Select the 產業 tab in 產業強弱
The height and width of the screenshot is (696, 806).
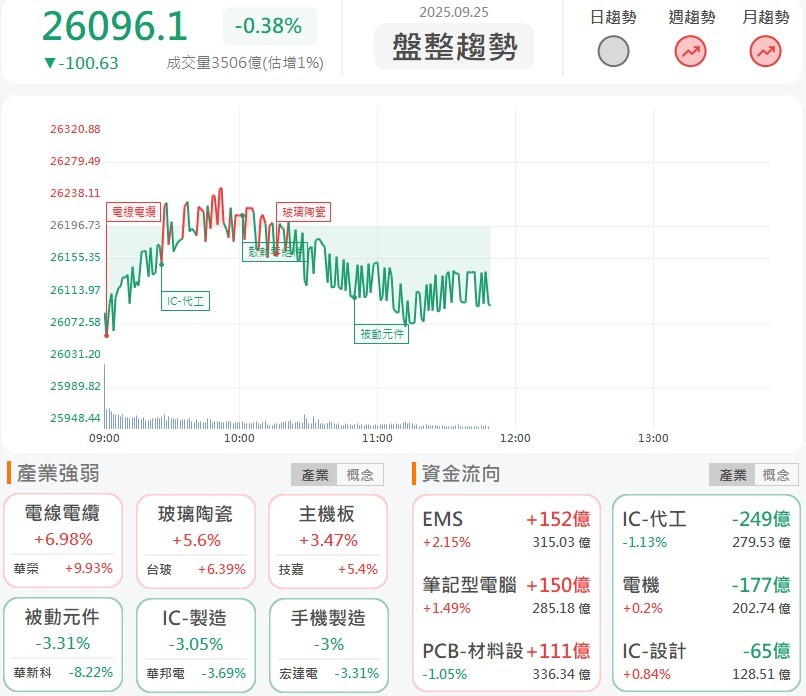(314, 474)
